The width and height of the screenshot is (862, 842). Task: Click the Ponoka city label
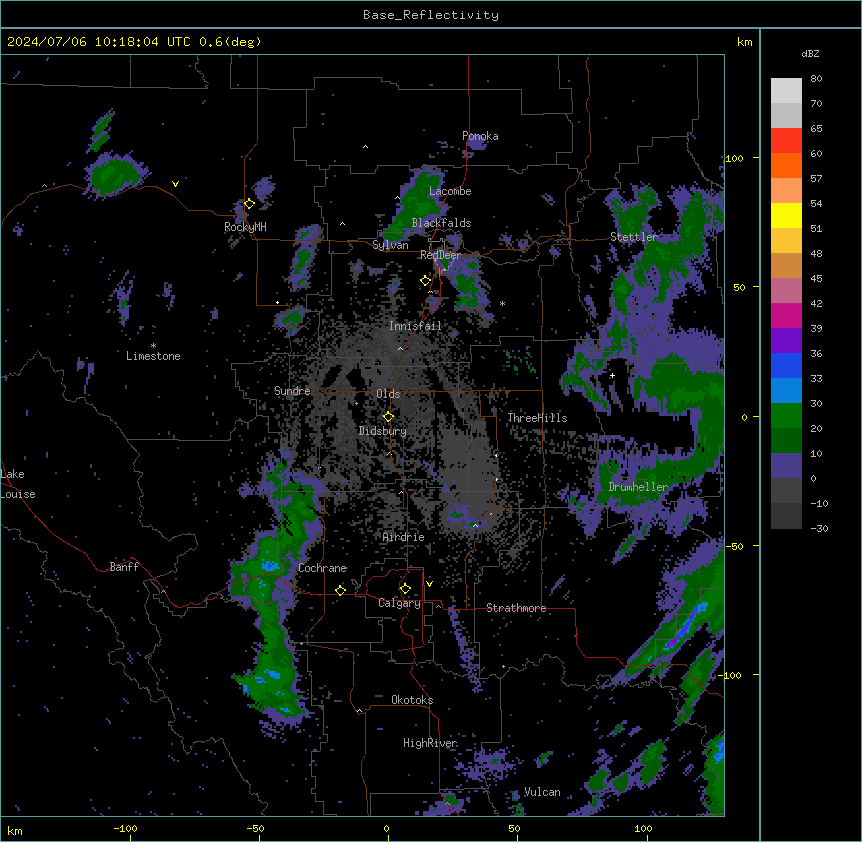[480, 136]
